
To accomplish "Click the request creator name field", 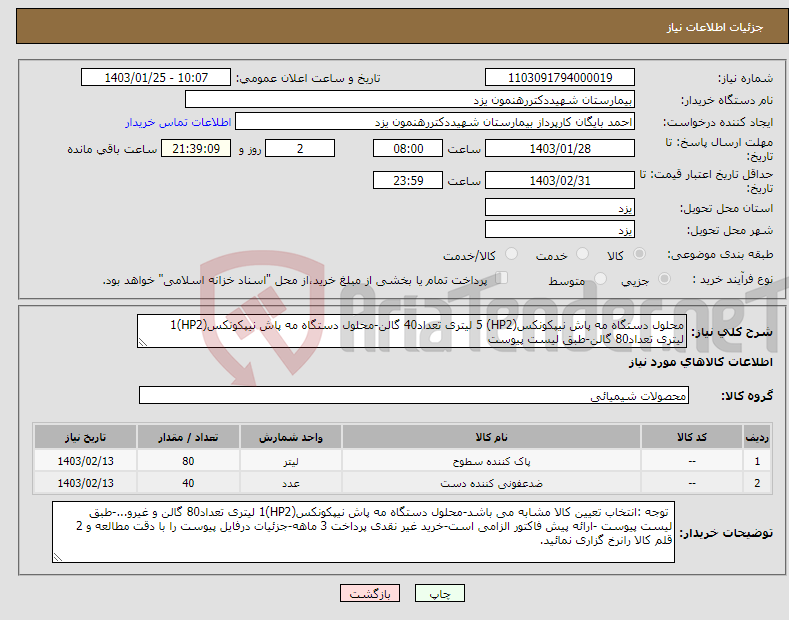I will (435, 122).
